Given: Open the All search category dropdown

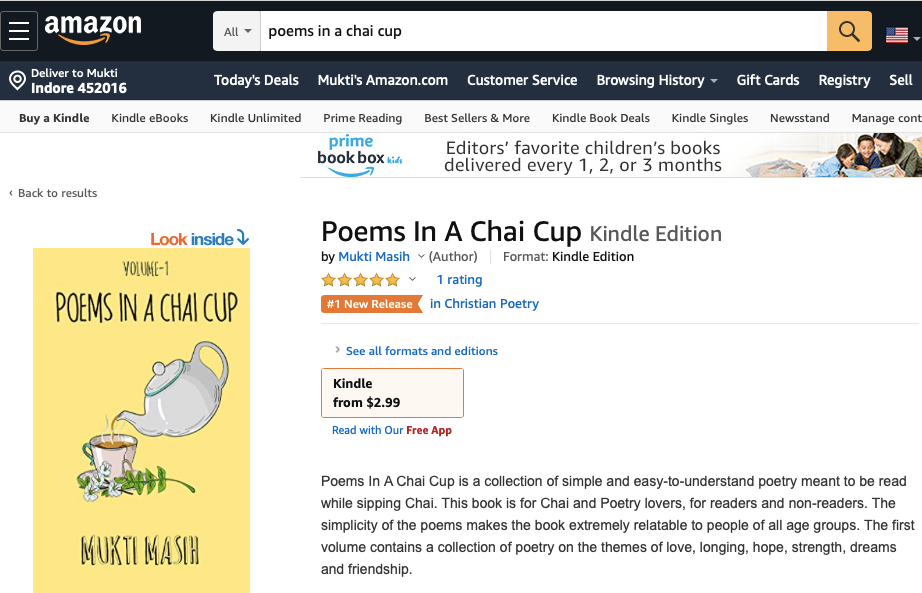Looking at the screenshot, I should click(237, 31).
